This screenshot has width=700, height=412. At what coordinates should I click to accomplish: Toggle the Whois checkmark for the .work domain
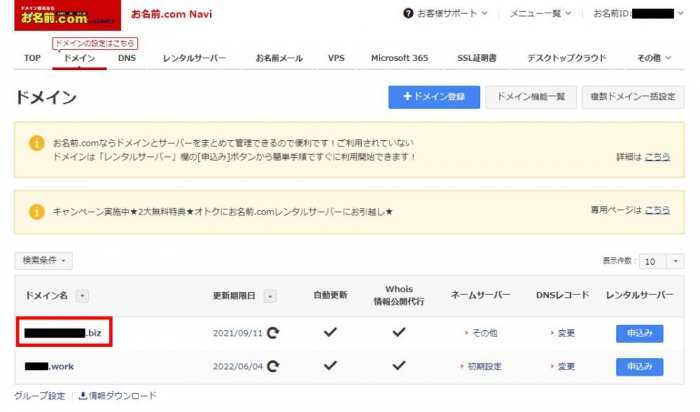399,366
